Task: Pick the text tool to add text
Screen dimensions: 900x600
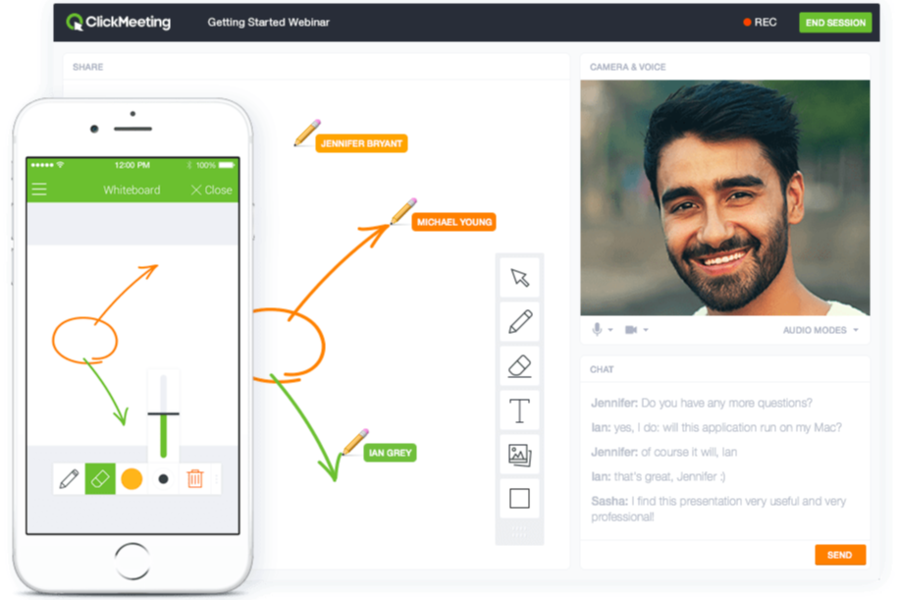Action: (519, 409)
